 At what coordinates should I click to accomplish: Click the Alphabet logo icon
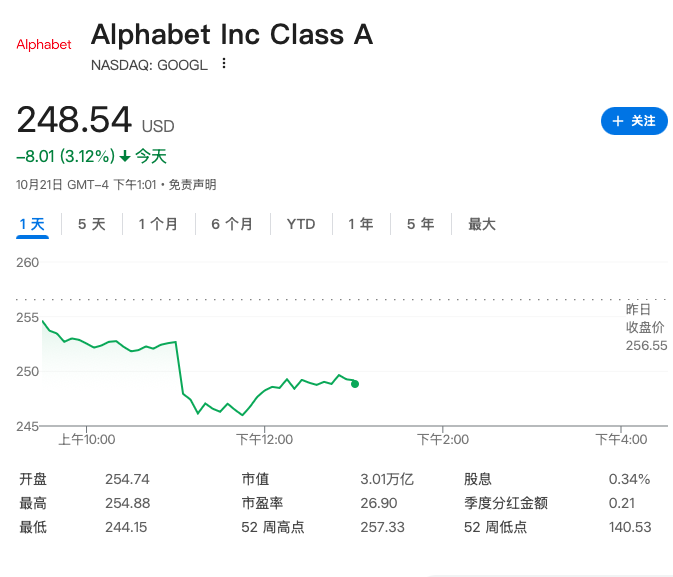point(44,45)
